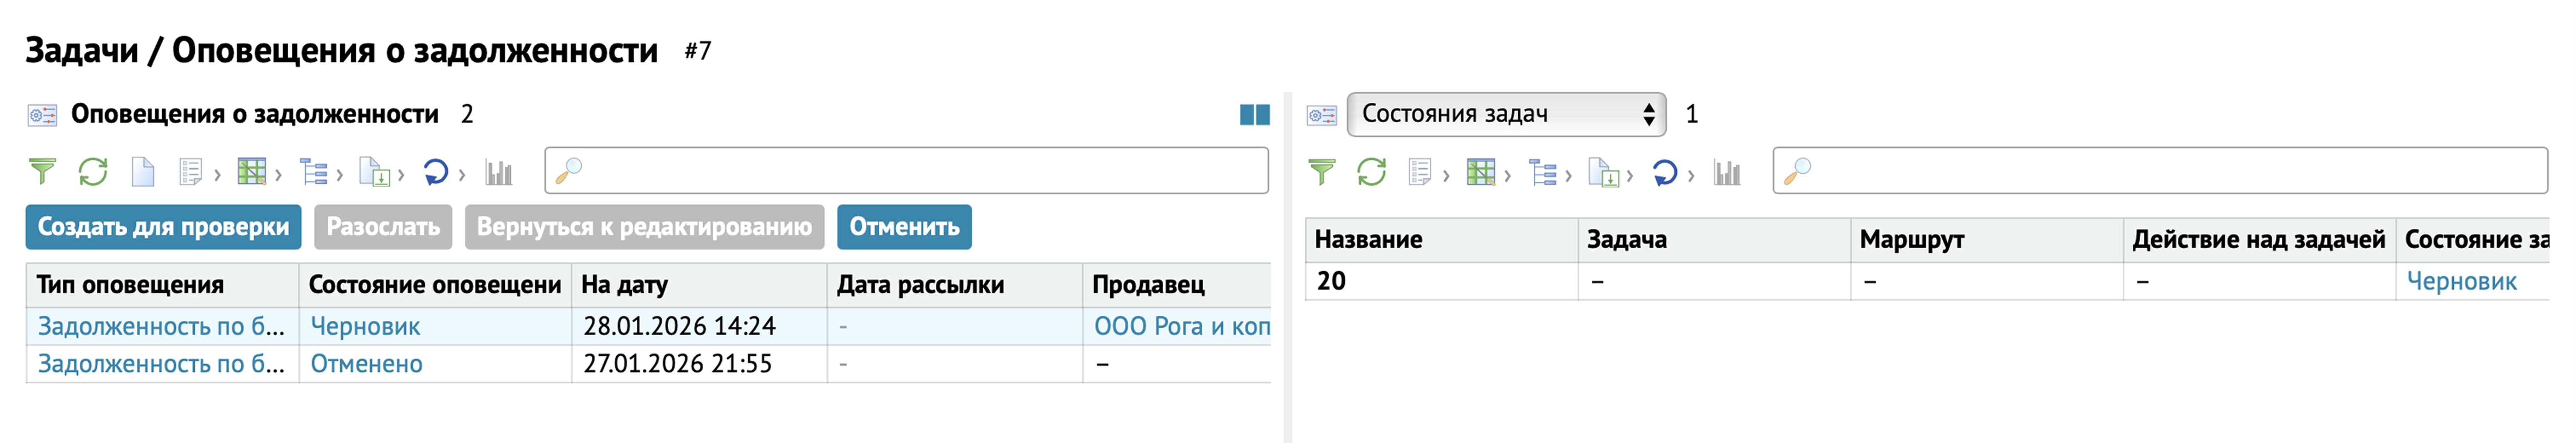
Task: Sort by the На дату column header
Action: 625,285
